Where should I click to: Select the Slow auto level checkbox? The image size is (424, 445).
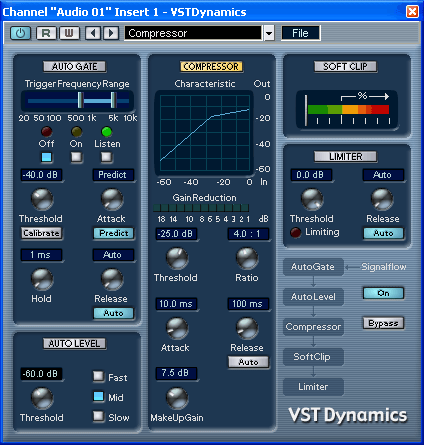click(98, 416)
